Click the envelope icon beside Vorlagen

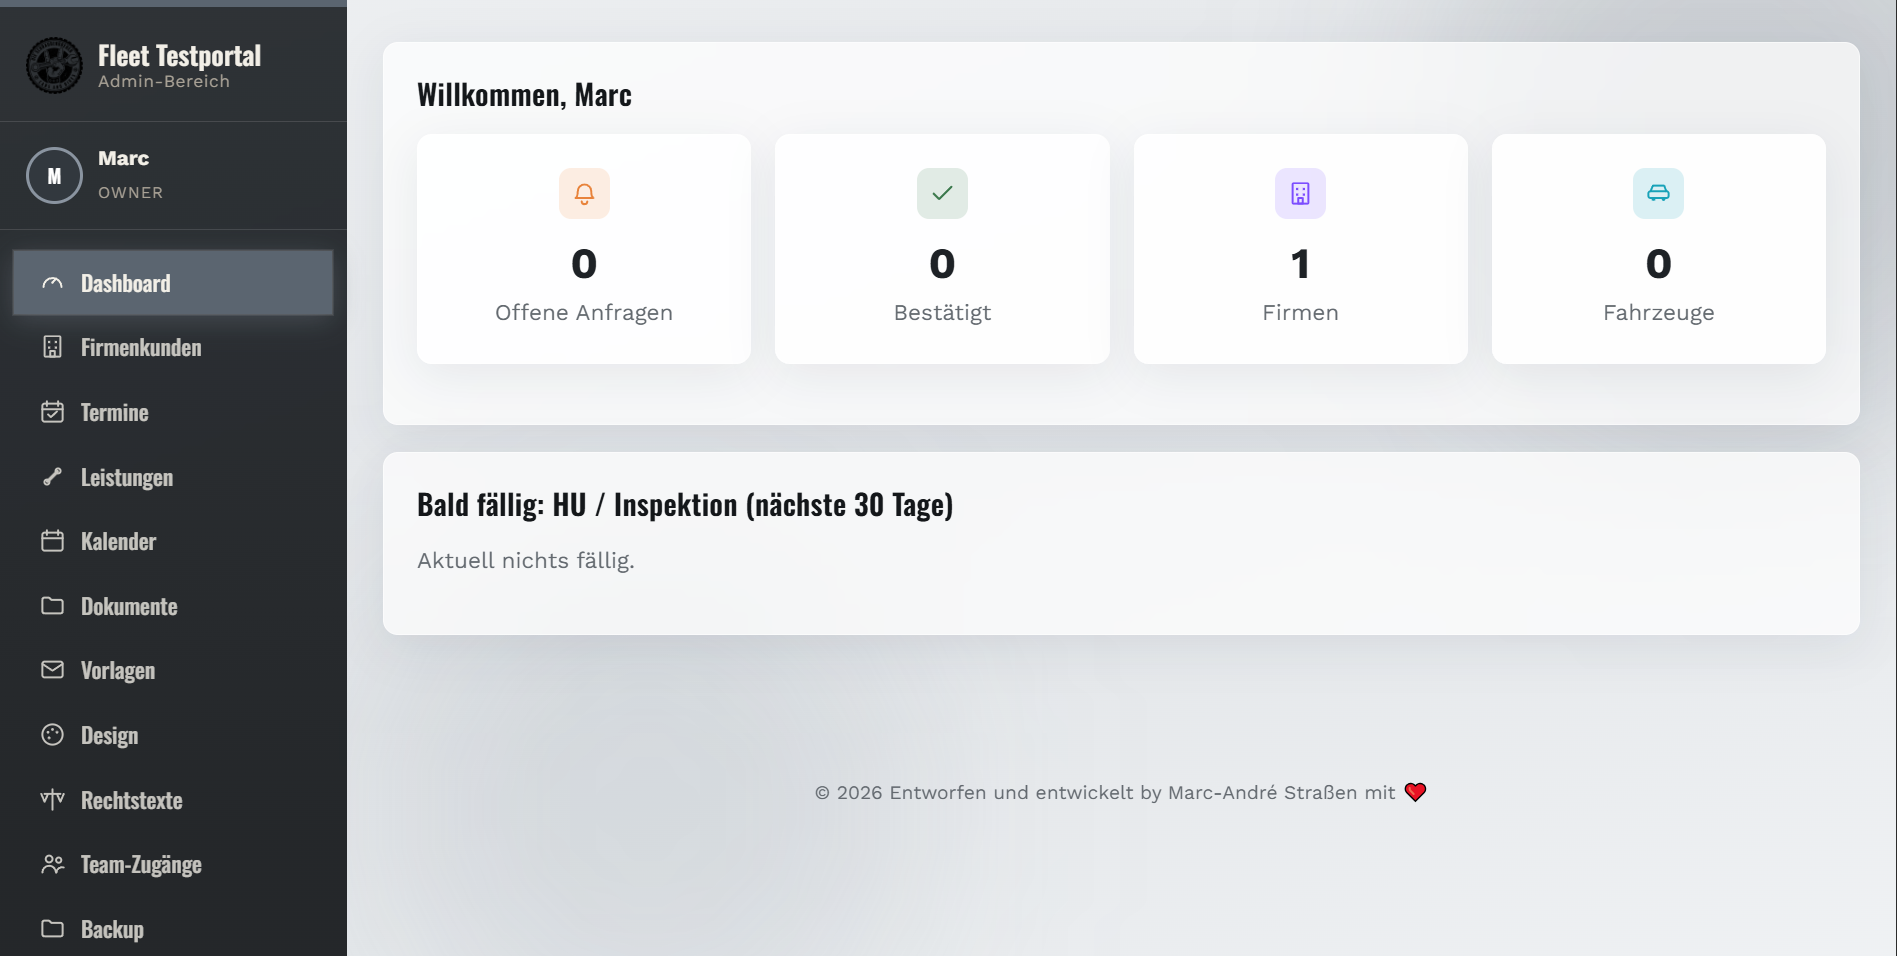[x=53, y=670]
